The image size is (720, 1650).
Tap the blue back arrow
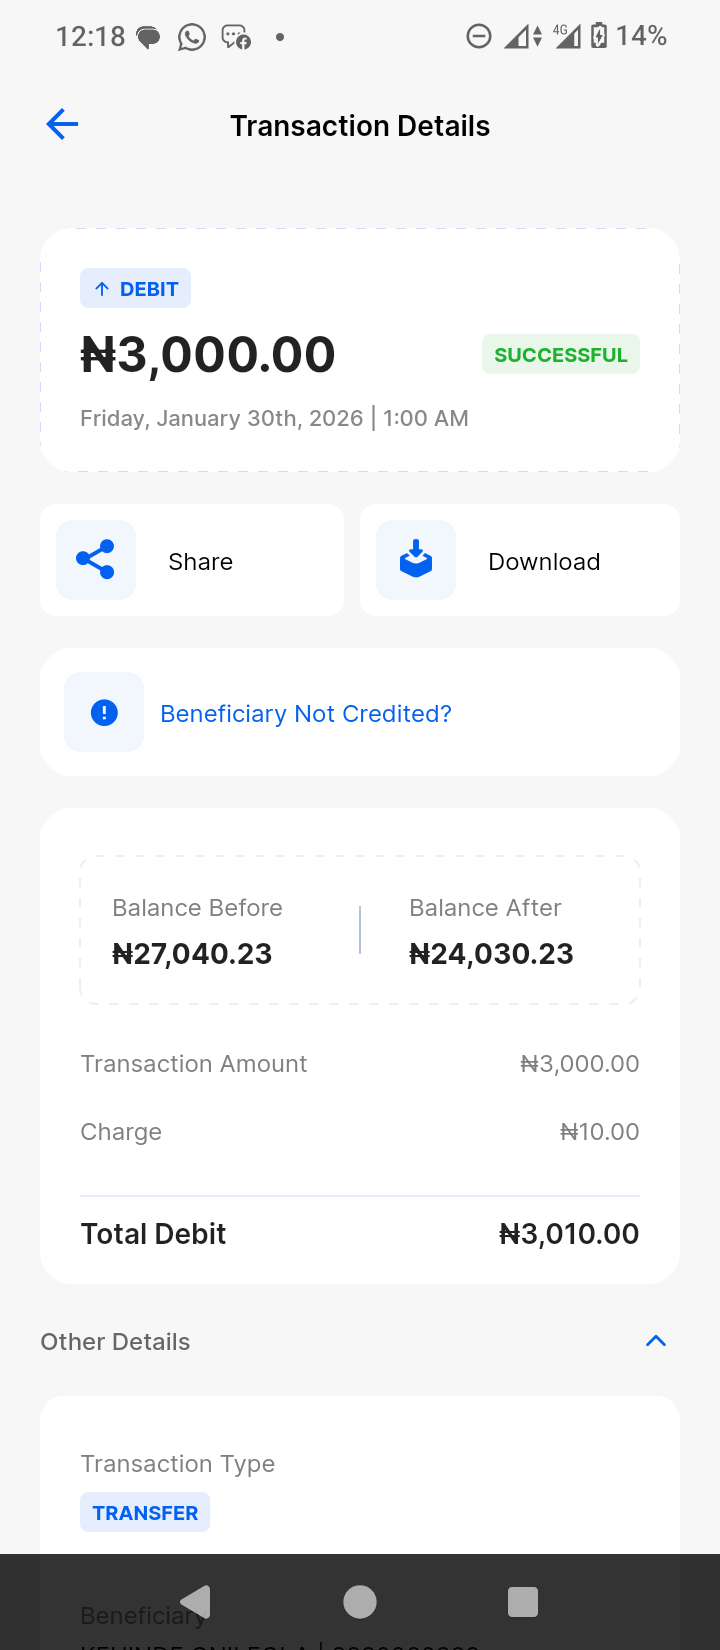(x=62, y=125)
